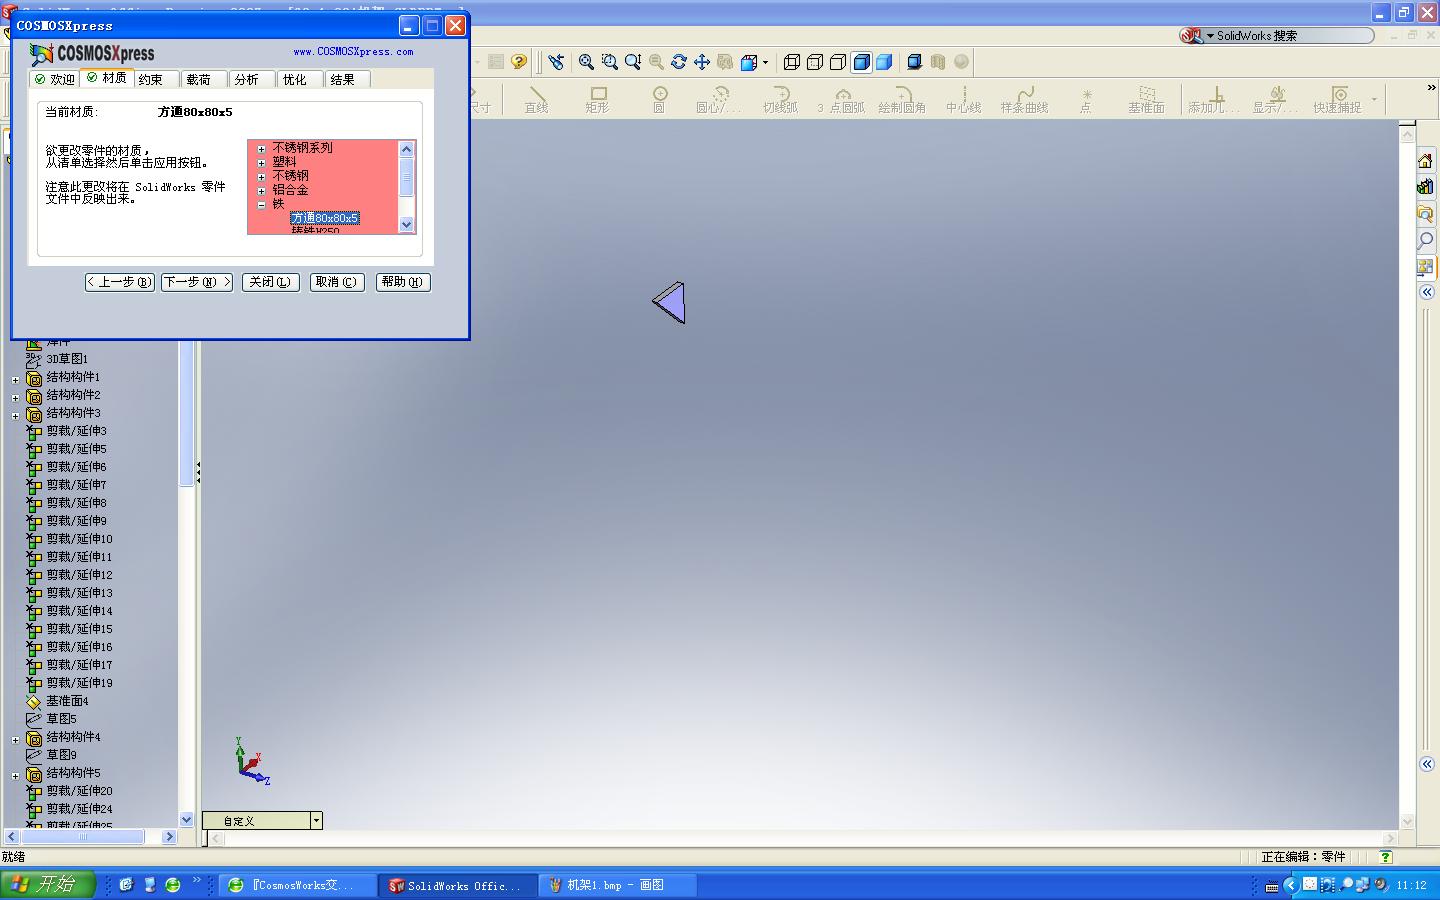Open the 分析 tab
Image resolution: width=1440 pixels, height=900 pixels.
click(x=253, y=79)
